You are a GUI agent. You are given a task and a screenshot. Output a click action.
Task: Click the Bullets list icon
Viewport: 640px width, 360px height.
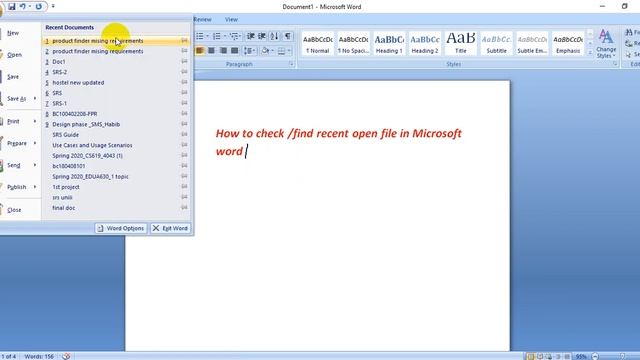click(200, 36)
